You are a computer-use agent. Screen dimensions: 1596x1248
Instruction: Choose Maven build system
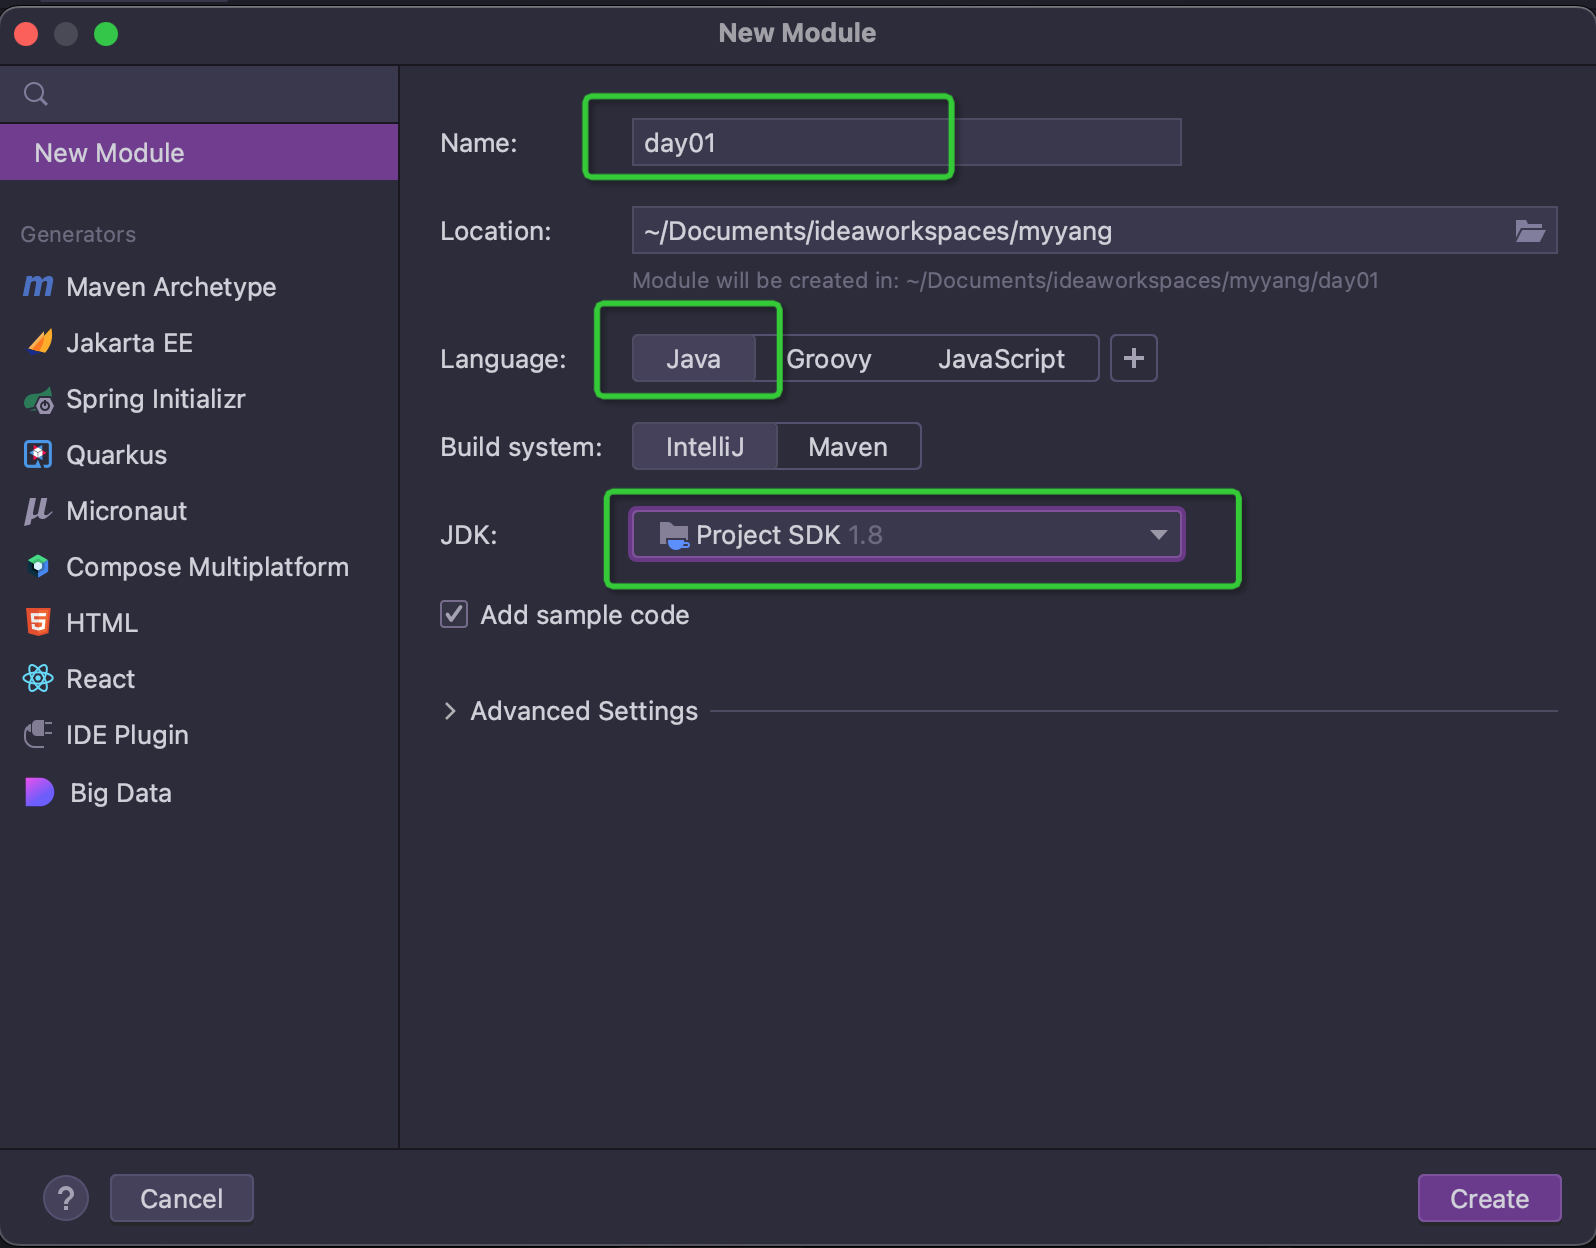(x=848, y=447)
